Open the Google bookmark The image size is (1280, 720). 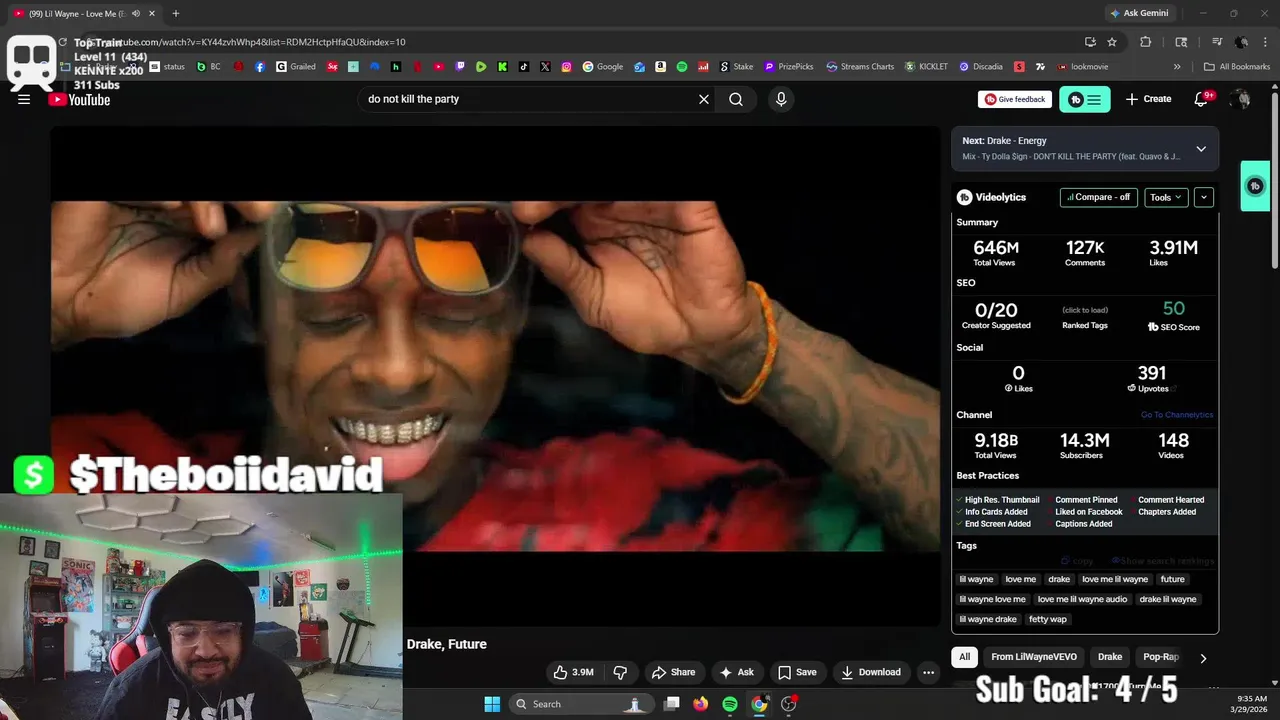pyautogui.click(x=603, y=67)
